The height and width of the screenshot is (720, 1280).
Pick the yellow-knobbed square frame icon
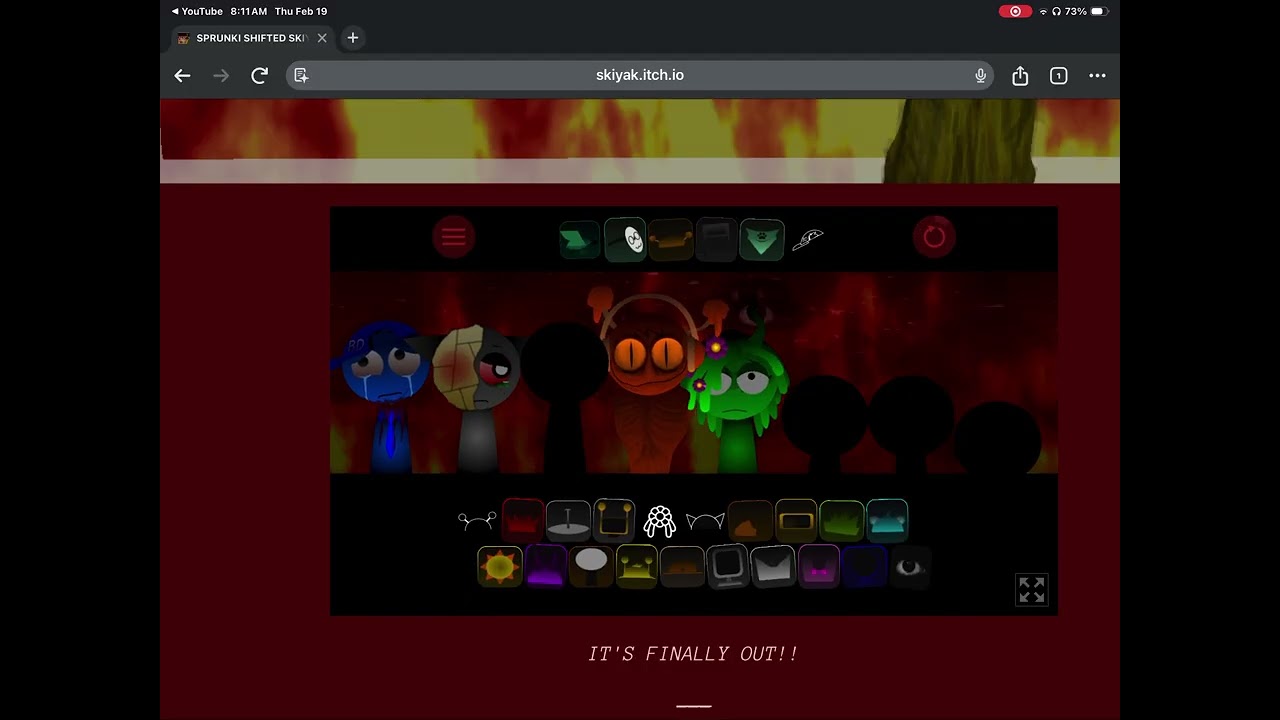pos(614,520)
